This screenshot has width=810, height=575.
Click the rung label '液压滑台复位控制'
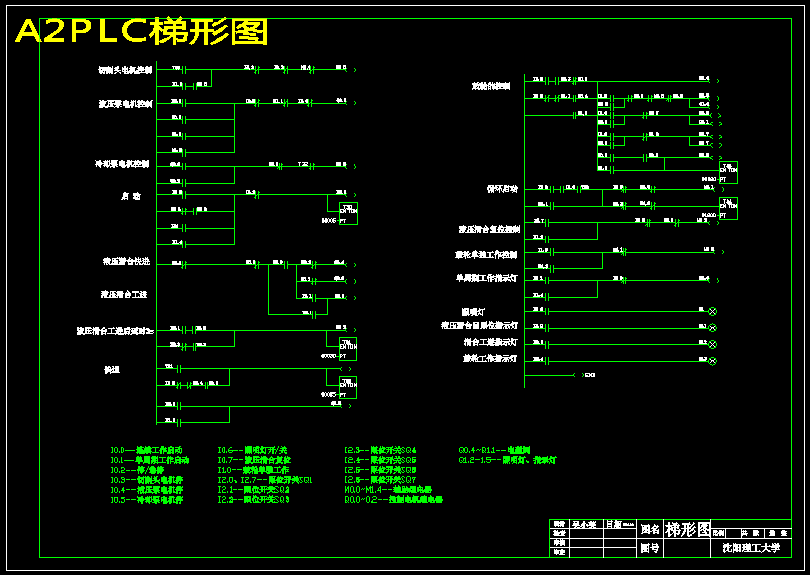pos(489,229)
